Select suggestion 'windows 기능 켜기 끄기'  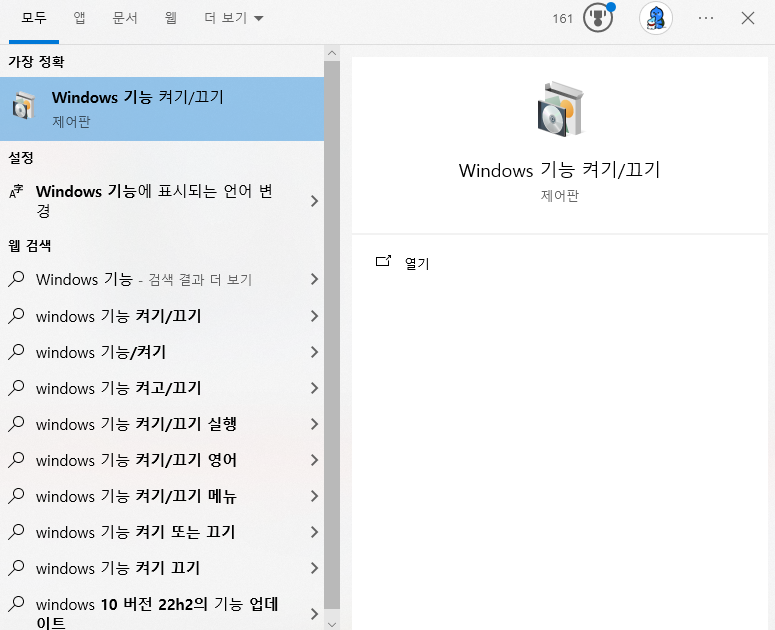[162, 568]
